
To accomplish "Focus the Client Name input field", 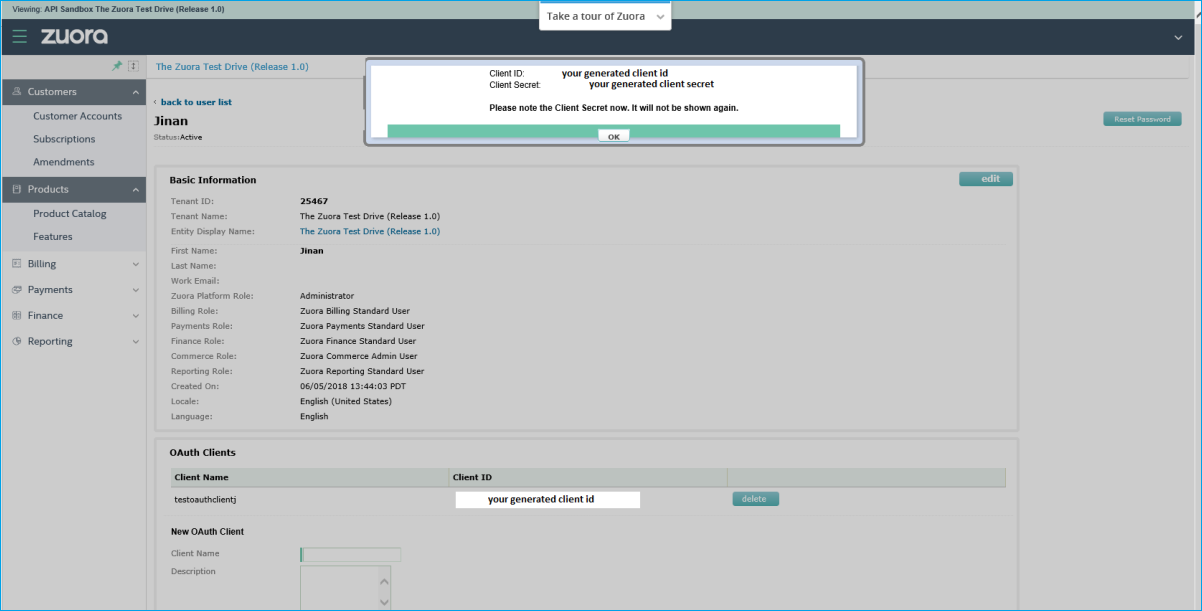I will (x=351, y=554).
